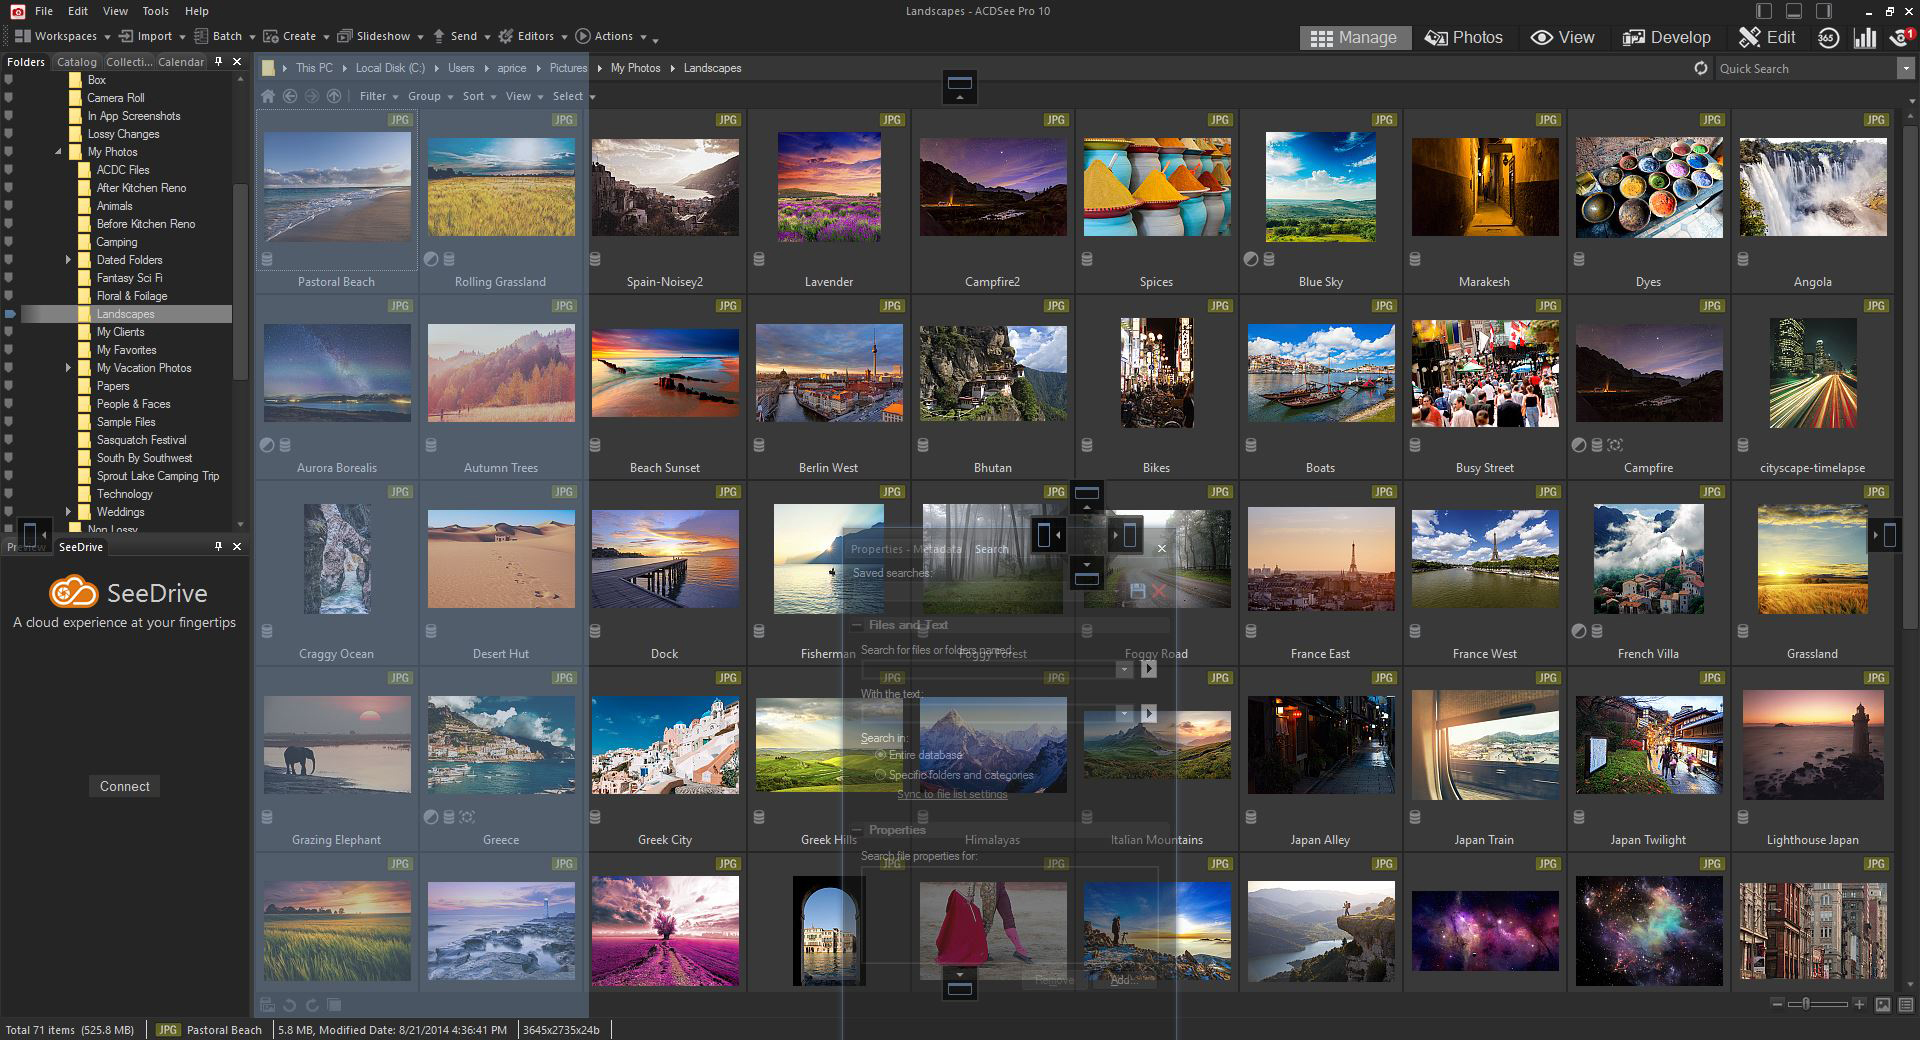Open the Tools menu
1920x1040 pixels.
tap(155, 11)
